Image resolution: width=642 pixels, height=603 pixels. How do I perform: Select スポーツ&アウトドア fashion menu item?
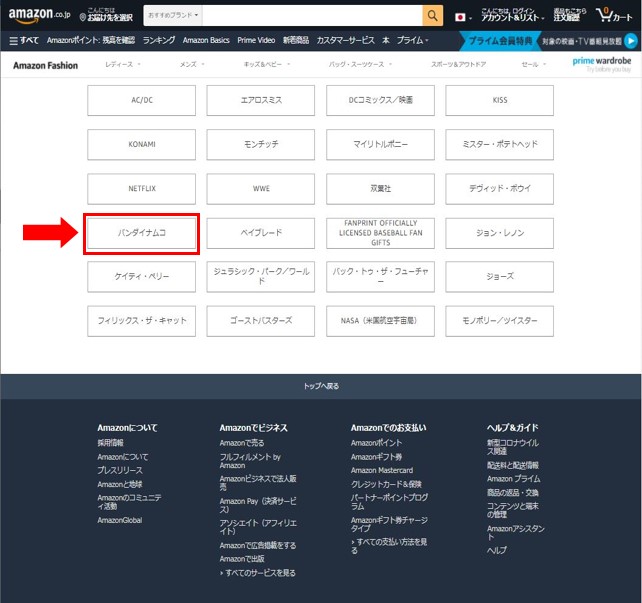tap(458, 64)
